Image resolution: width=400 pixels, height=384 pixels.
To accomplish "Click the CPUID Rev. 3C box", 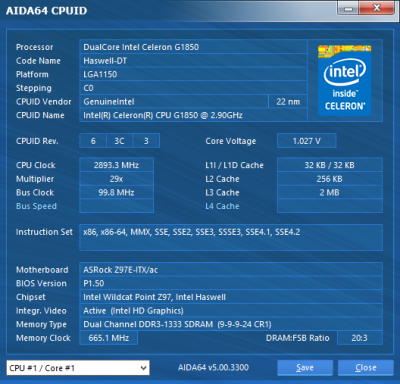I will (x=119, y=141).
